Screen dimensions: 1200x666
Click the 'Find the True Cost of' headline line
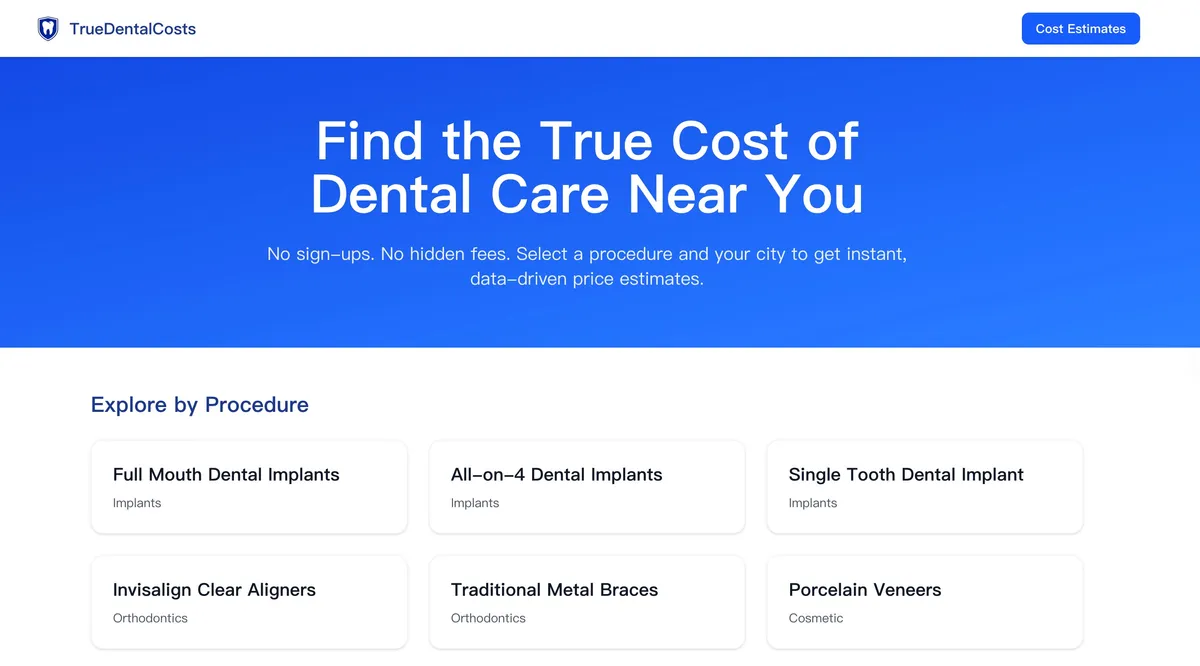tap(587, 141)
